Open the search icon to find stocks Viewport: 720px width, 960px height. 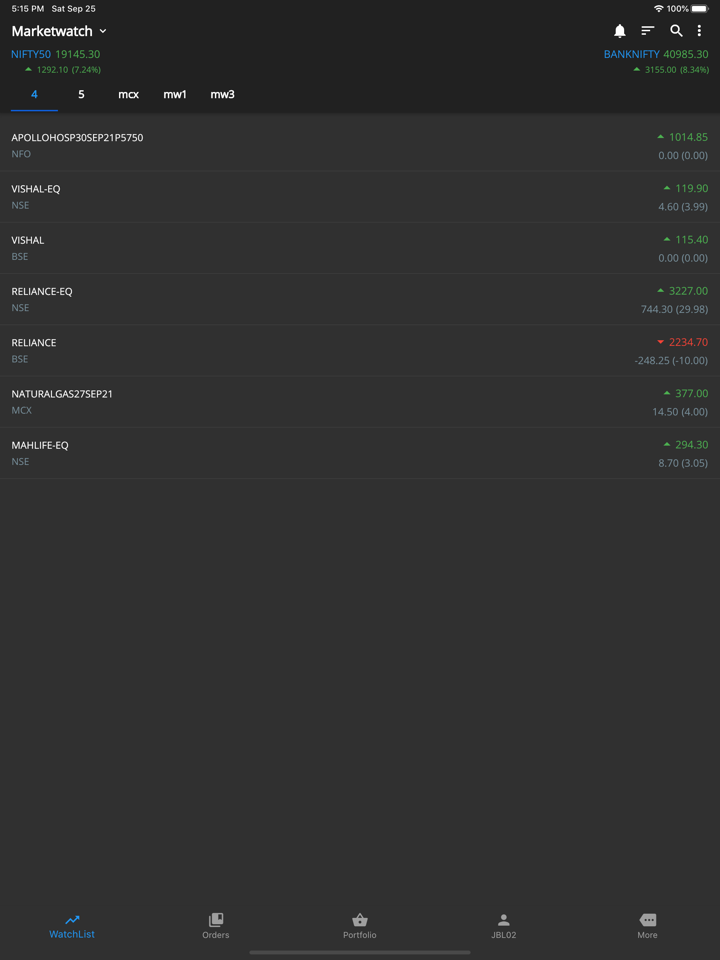coord(675,31)
